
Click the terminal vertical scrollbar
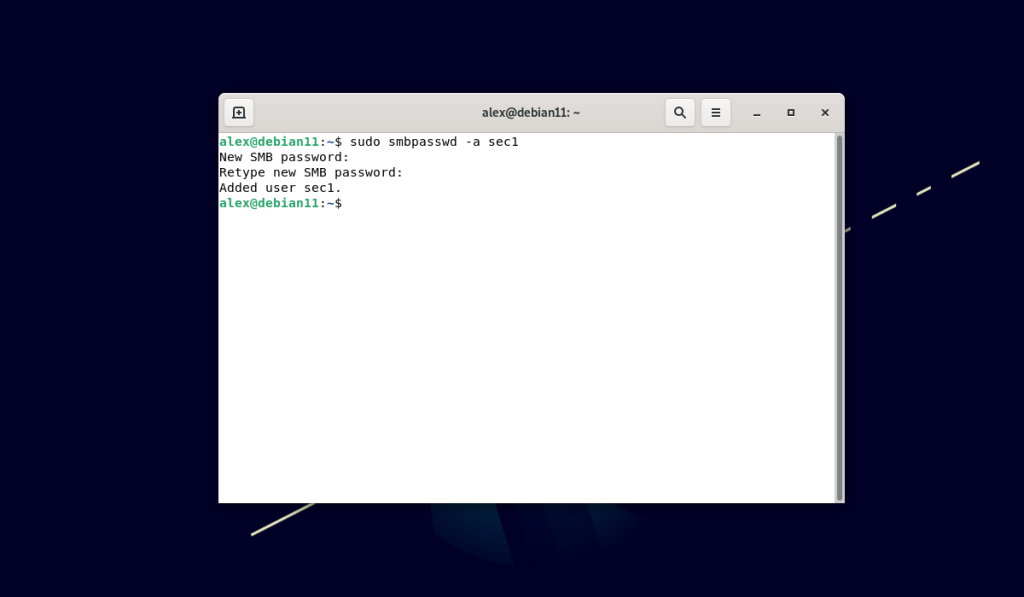coord(839,317)
